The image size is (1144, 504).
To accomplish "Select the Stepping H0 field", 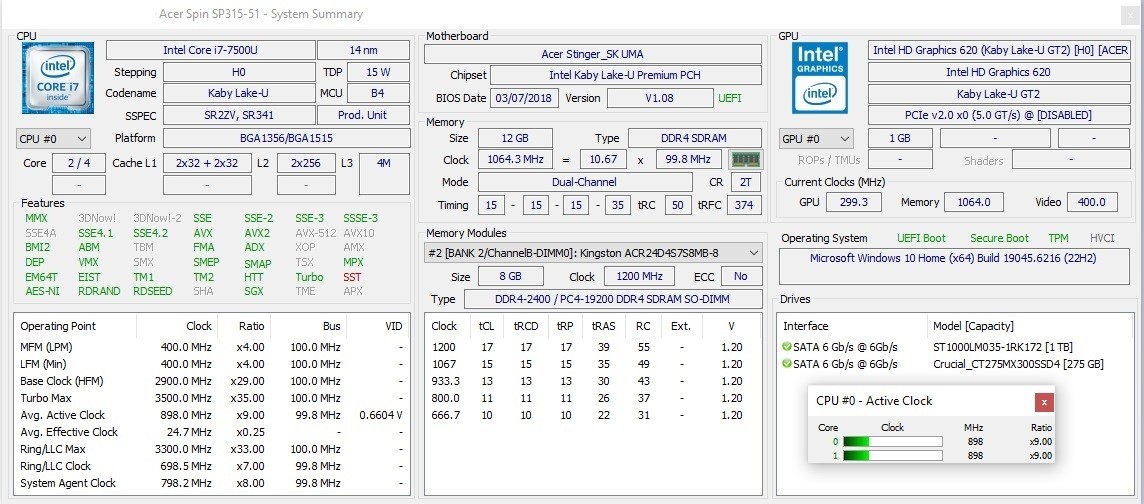I will 239,72.
